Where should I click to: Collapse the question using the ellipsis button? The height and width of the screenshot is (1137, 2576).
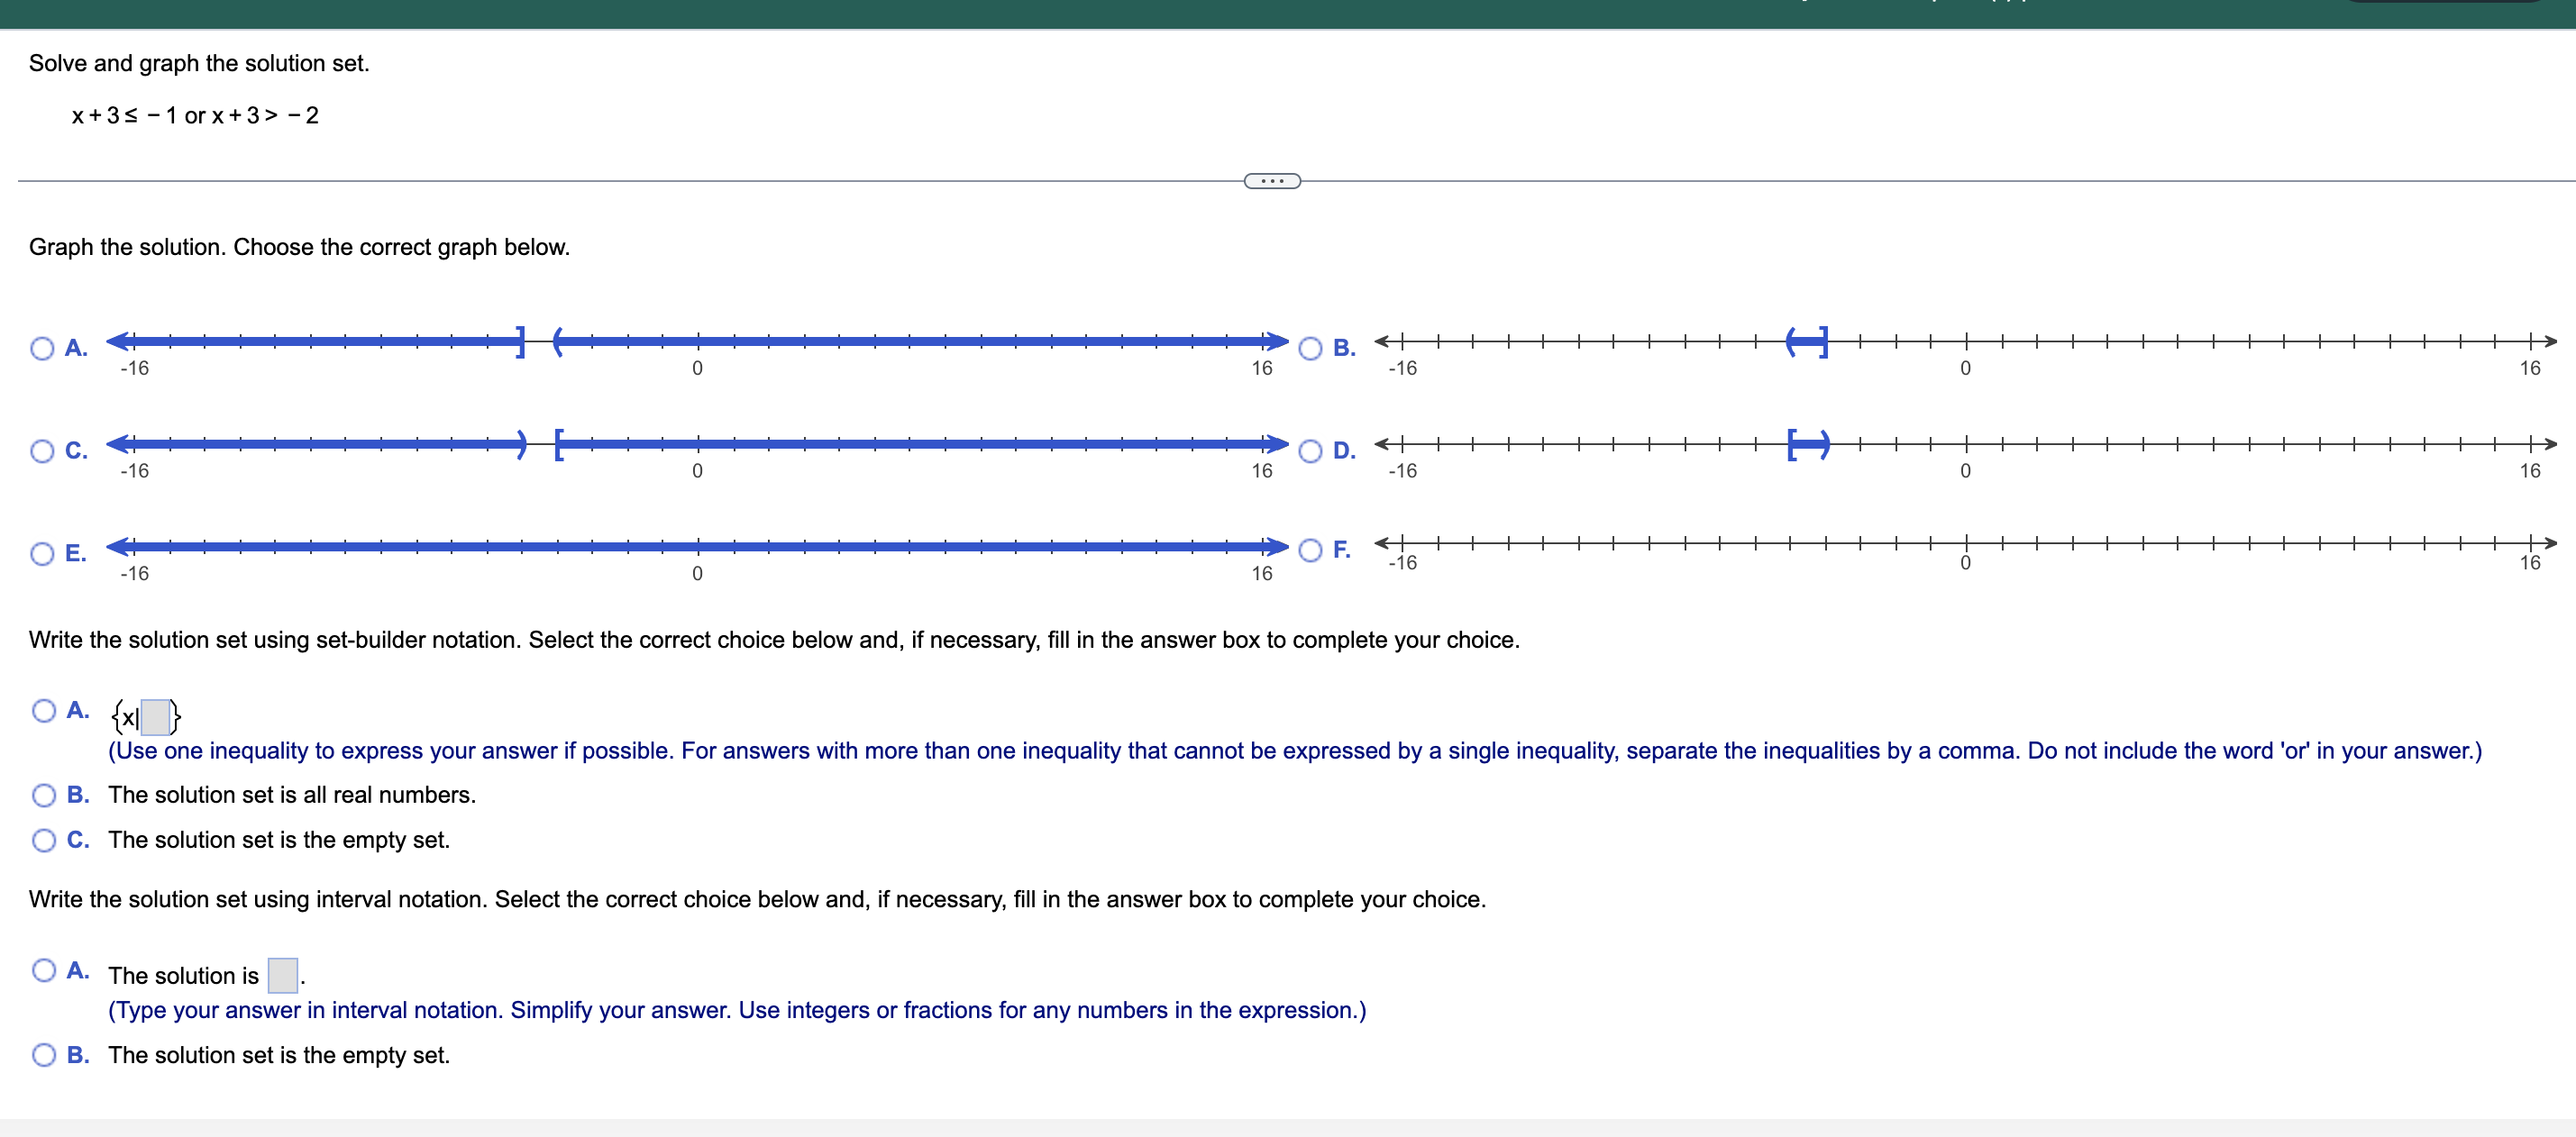coord(1271,180)
